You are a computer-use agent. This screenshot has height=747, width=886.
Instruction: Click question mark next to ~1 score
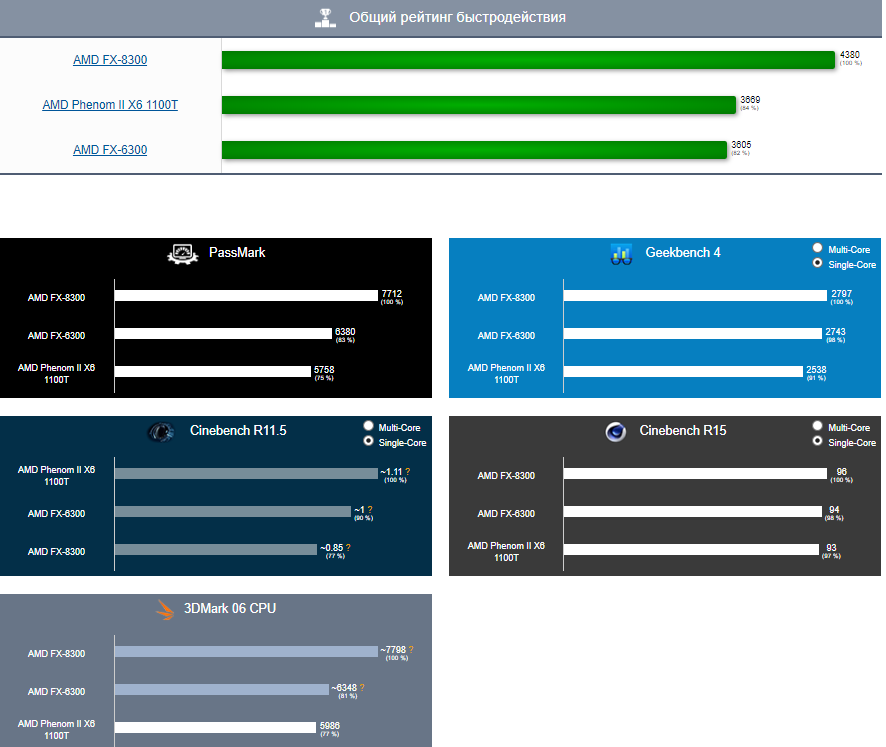point(370,510)
